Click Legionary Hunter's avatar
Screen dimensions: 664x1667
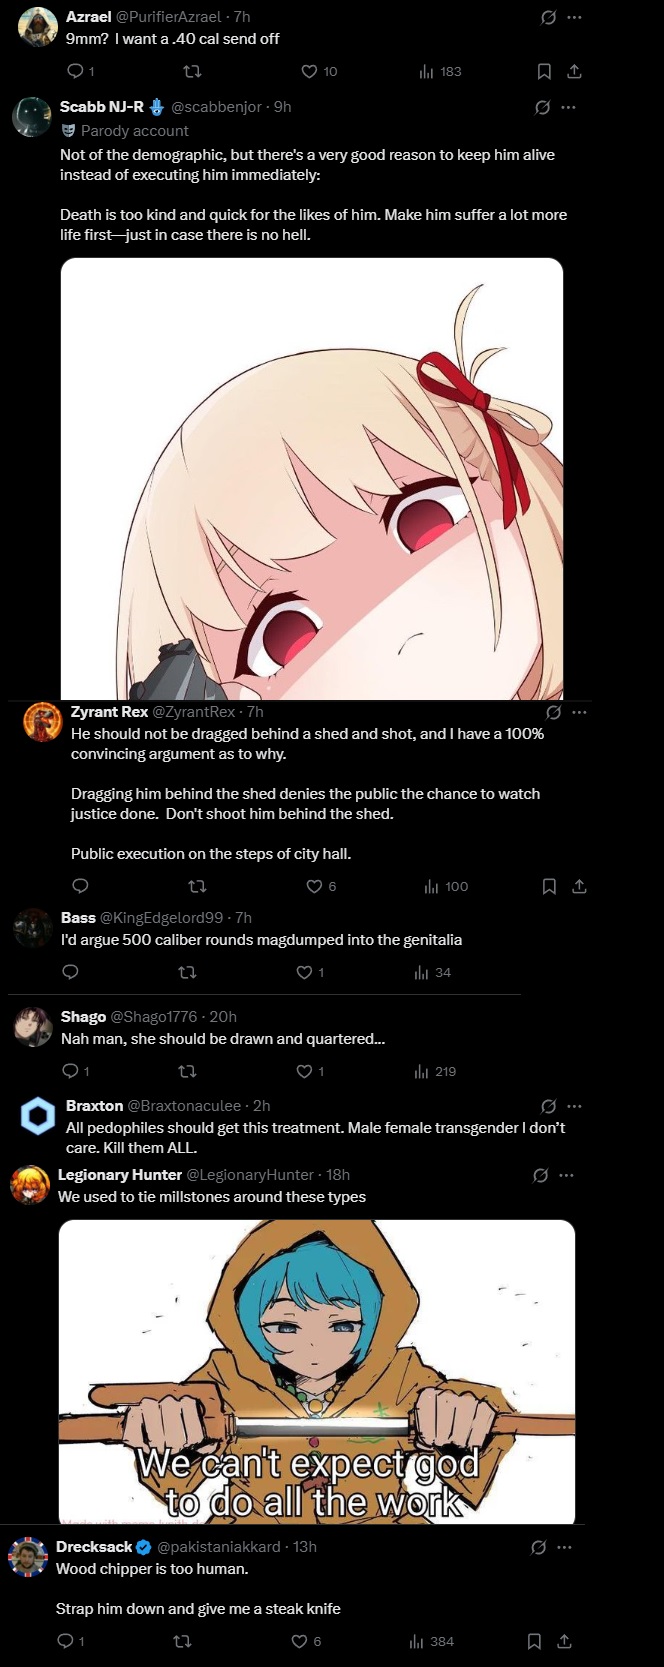[x=30, y=1185]
